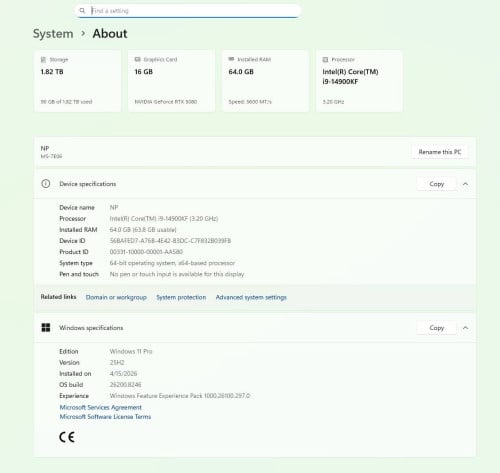500x473 pixels.
Task: Open Advanced system settings link
Action: [x=251, y=297]
